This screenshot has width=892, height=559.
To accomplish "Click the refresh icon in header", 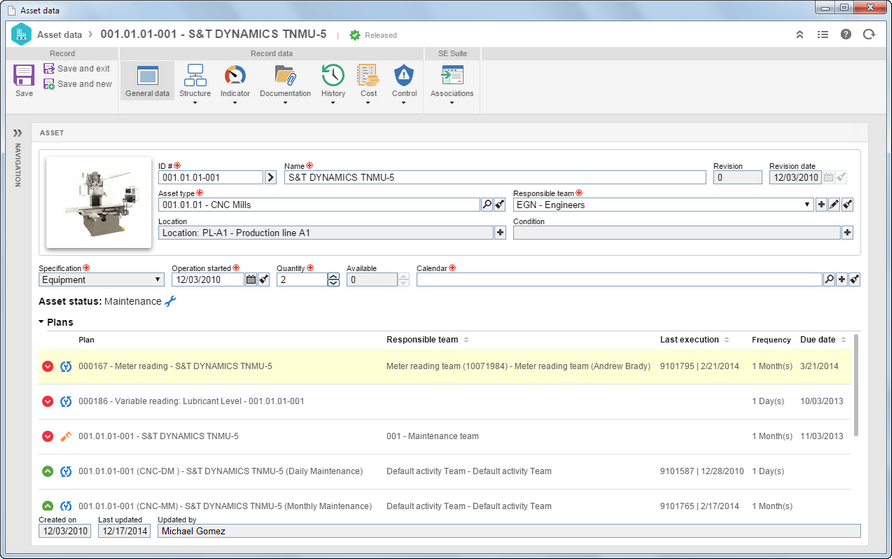I will [869, 35].
